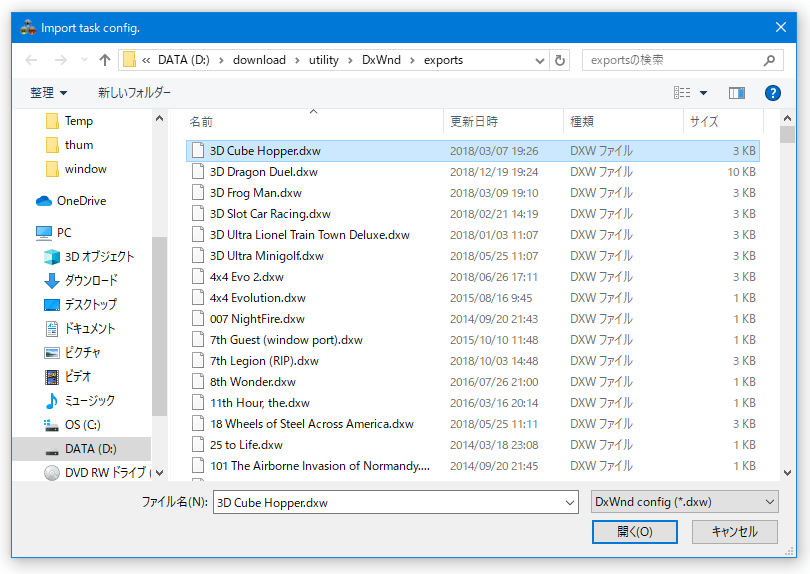Go up one folder level
The width and height of the screenshot is (810, 574).
[x=105, y=60]
